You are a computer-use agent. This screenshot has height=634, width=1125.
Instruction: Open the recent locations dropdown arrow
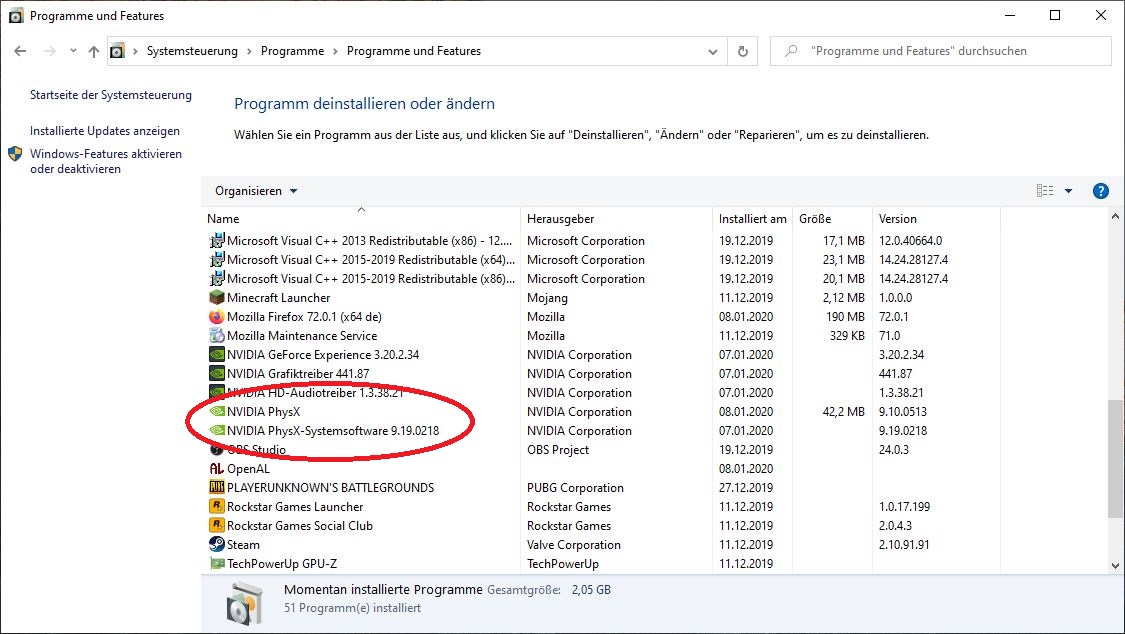[72, 51]
